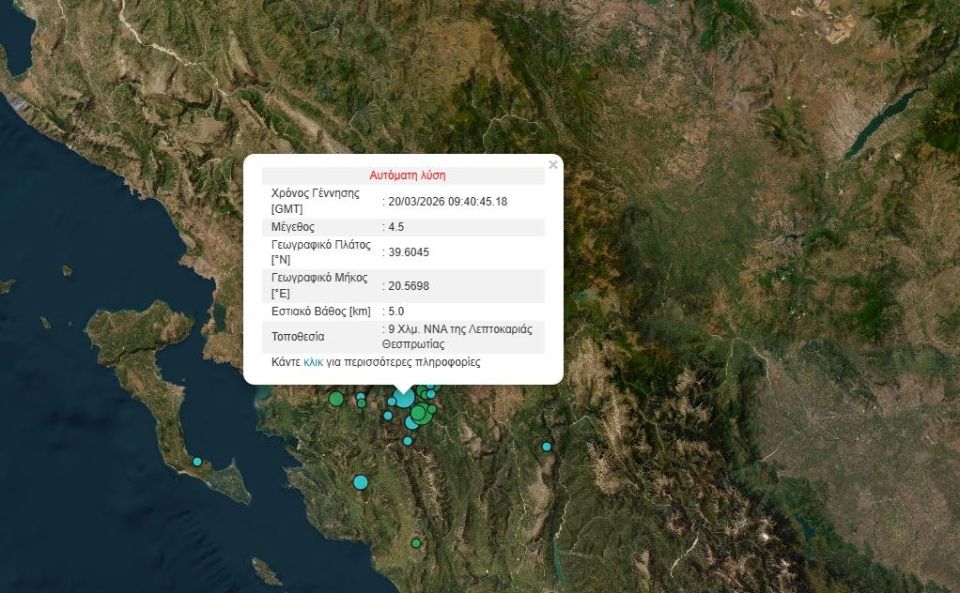Click the origin time 20/03/2026 09:40:45.18
The height and width of the screenshot is (593, 960).
tap(447, 201)
